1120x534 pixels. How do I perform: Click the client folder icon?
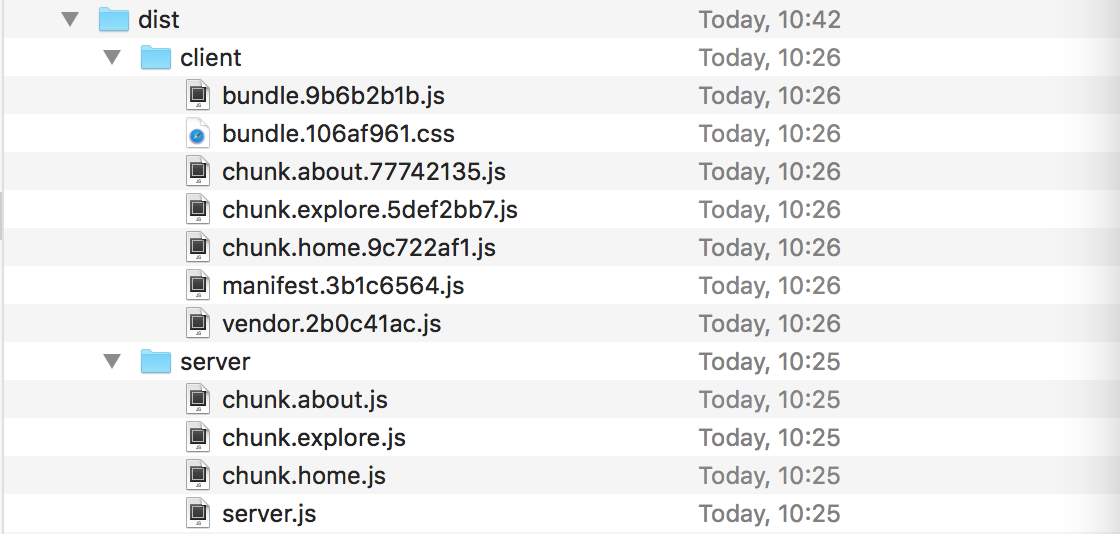coord(156,57)
